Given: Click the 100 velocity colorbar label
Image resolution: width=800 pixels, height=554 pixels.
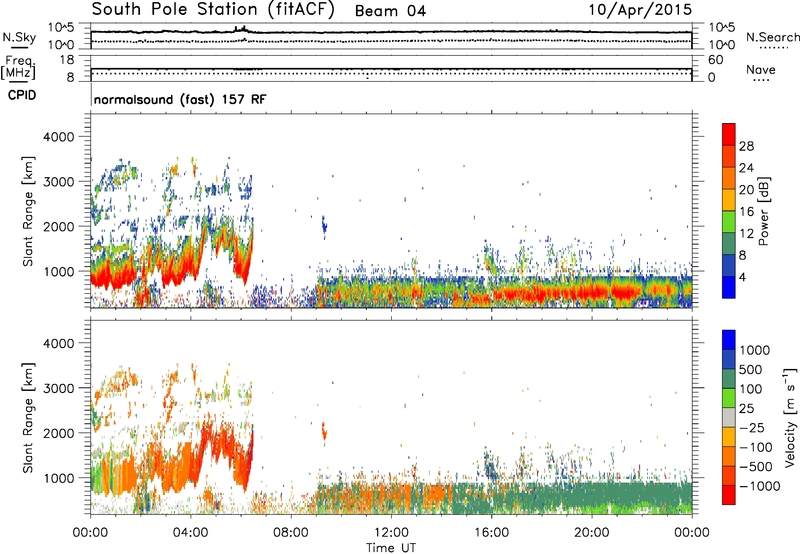Looking at the screenshot, I should [x=751, y=389].
